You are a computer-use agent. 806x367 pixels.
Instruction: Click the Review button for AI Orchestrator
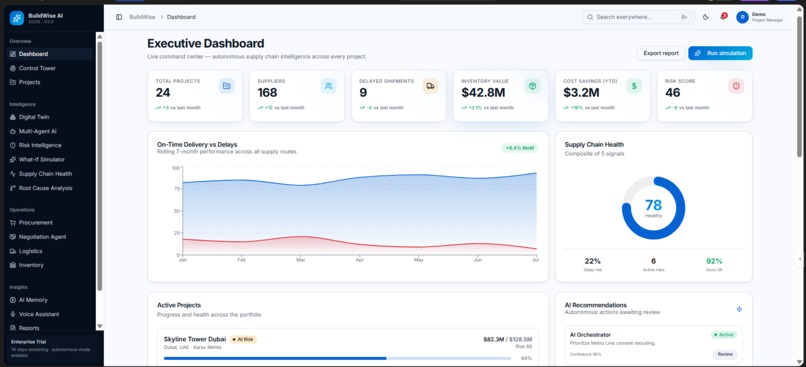click(x=725, y=354)
